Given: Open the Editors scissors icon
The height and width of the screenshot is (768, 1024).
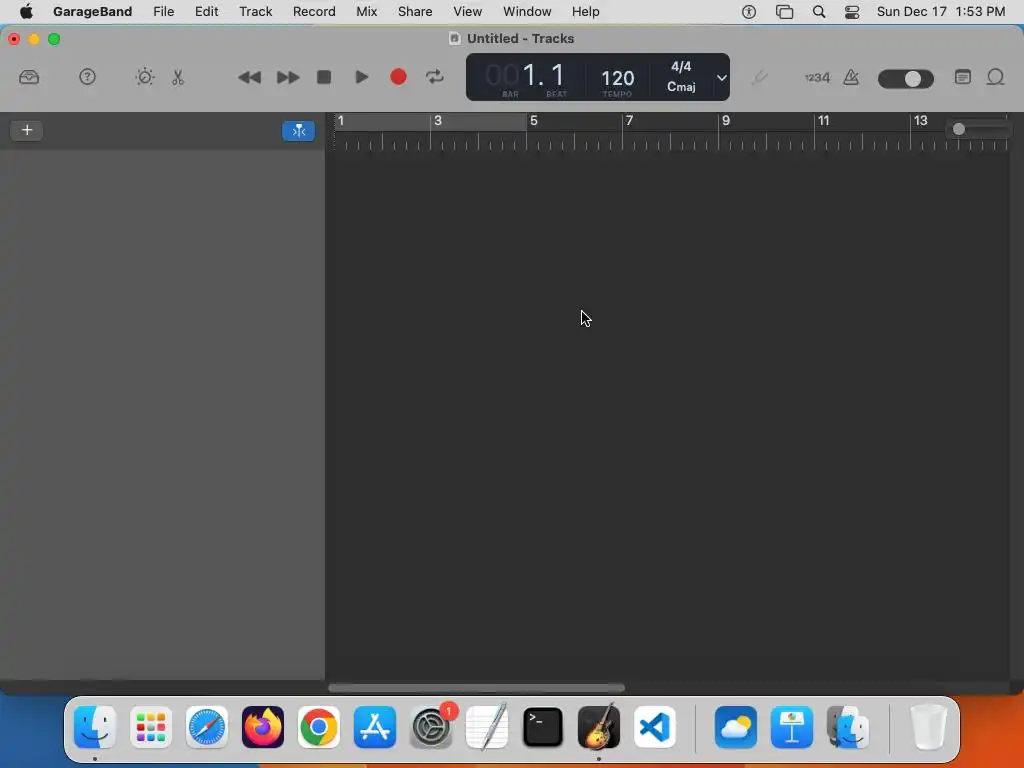Looking at the screenshot, I should 178,77.
